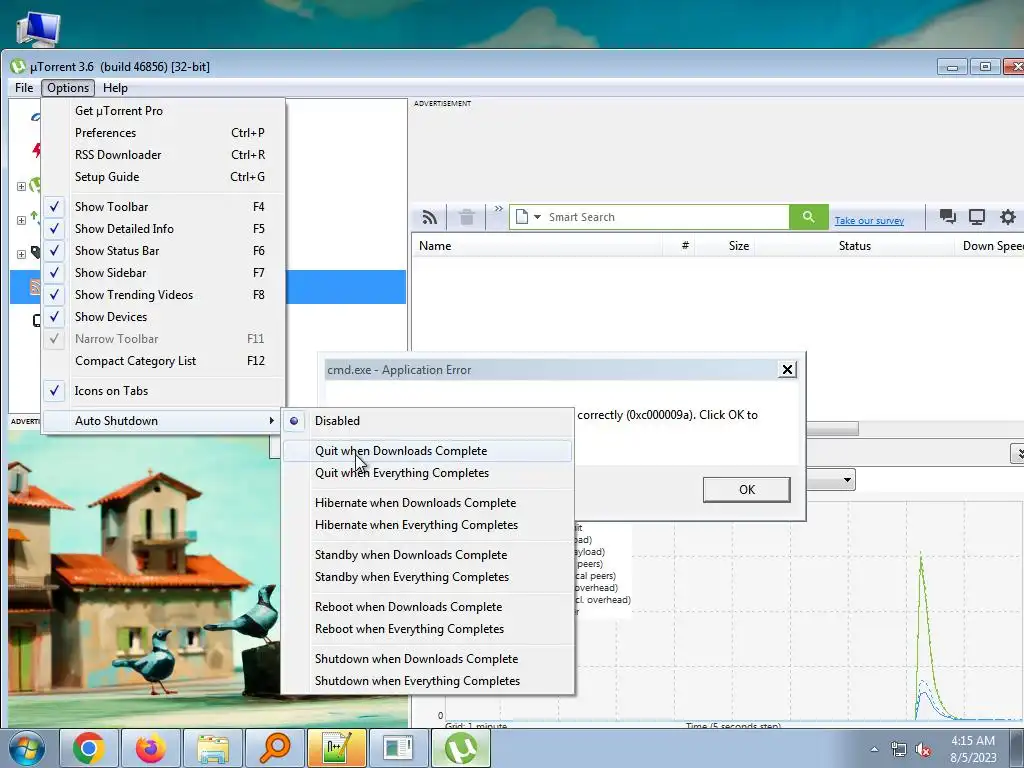Expand the toolbar overflow chevron
The height and width of the screenshot is (768, 1024).
coord(498,209)
